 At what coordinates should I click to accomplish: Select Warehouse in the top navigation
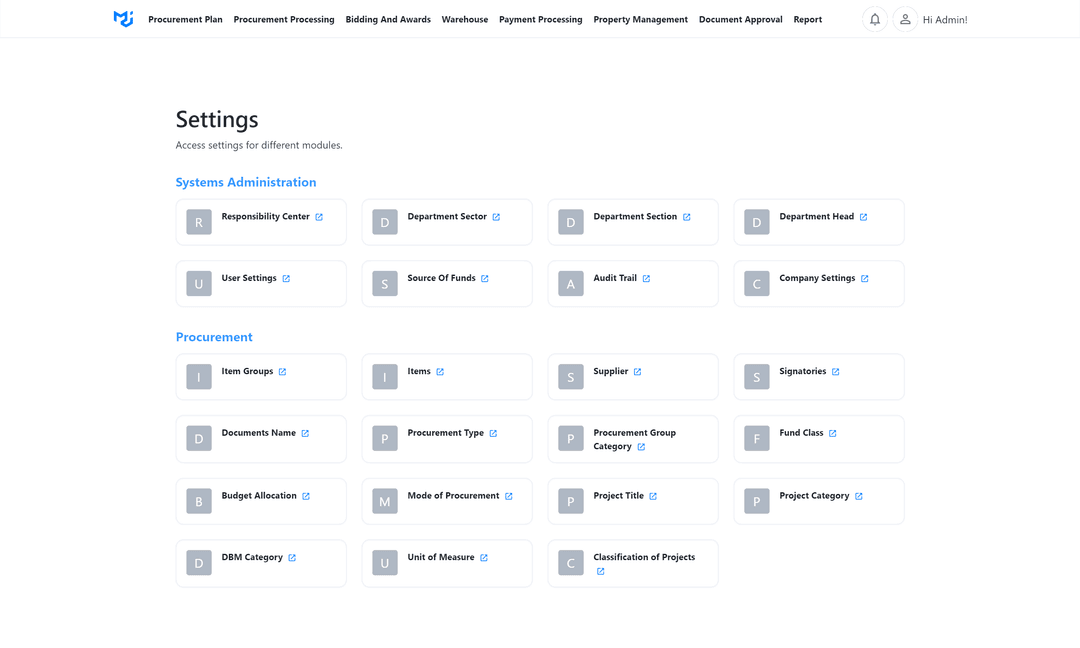465,19
